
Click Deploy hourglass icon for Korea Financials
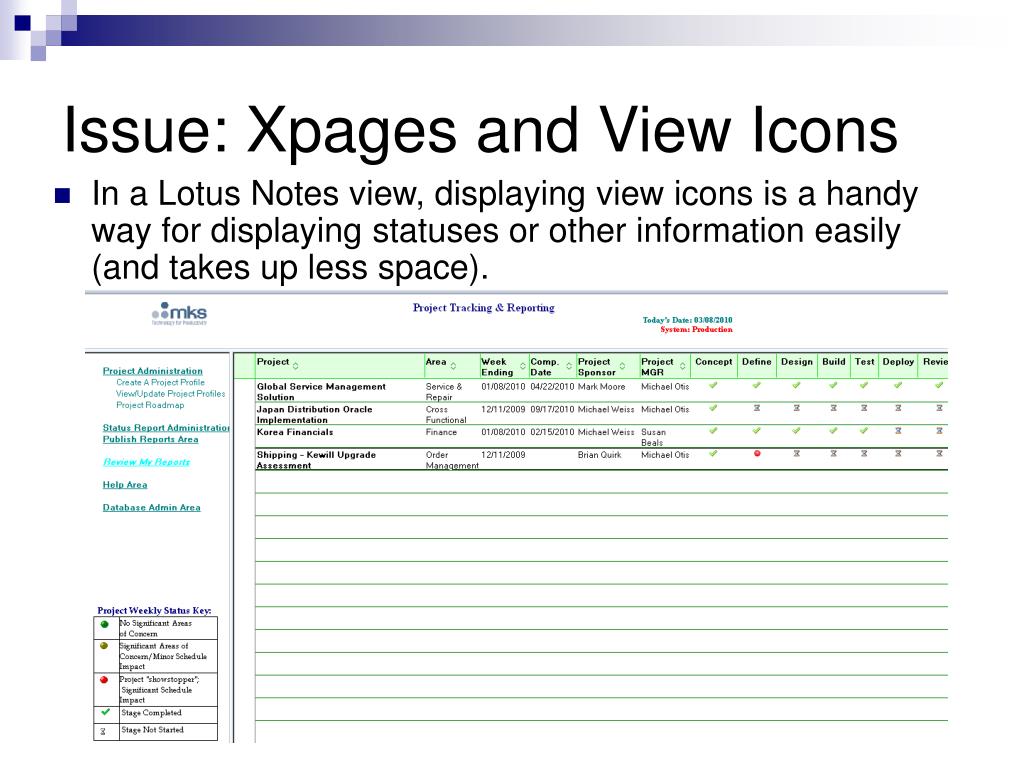(x=899, y=431)
